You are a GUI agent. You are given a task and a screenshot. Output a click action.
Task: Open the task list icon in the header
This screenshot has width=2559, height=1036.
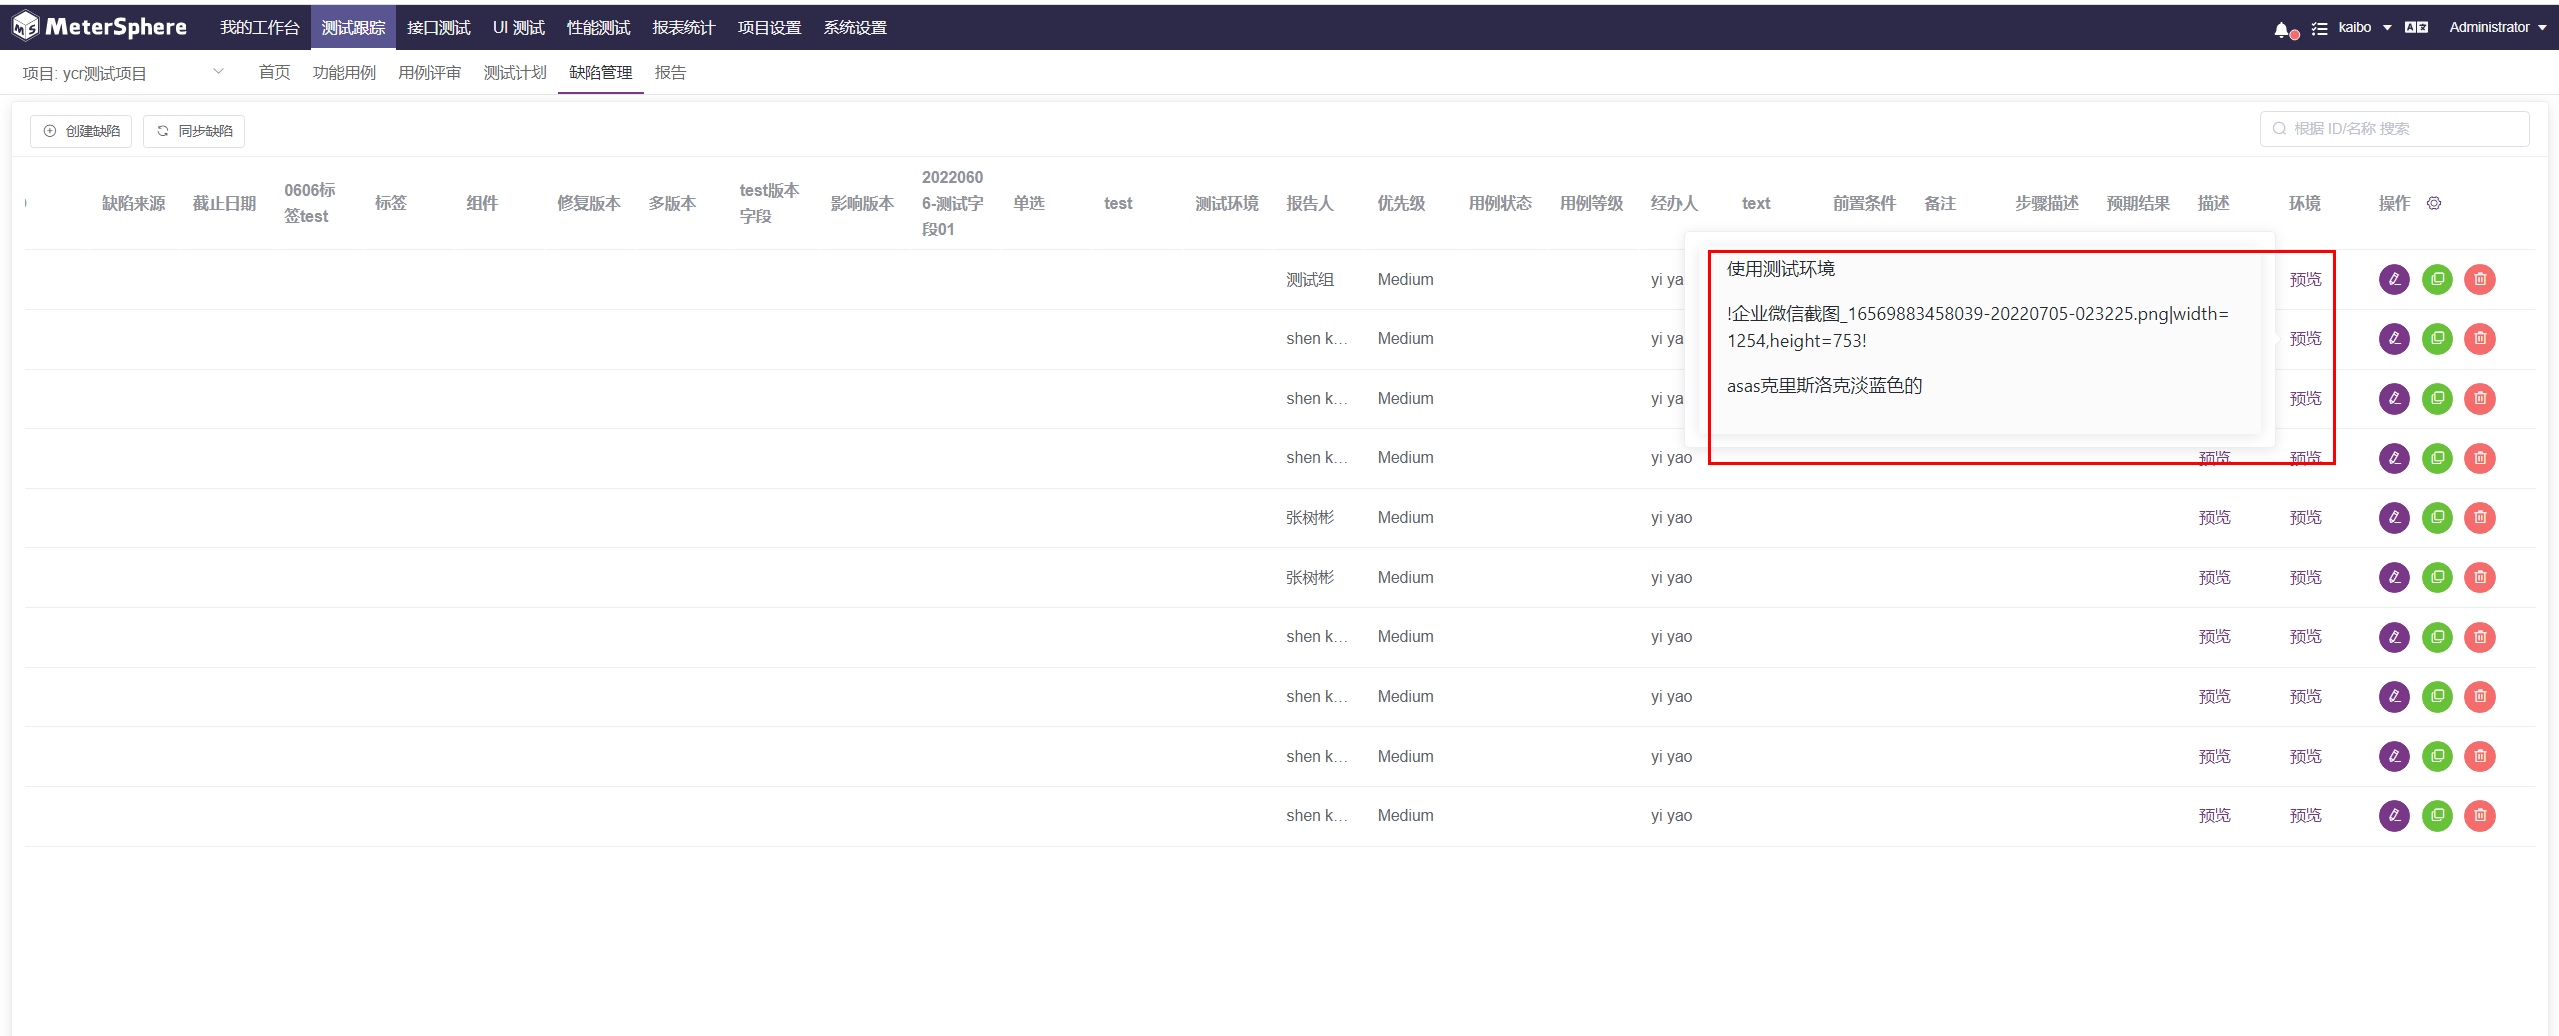coord(2320,28)
